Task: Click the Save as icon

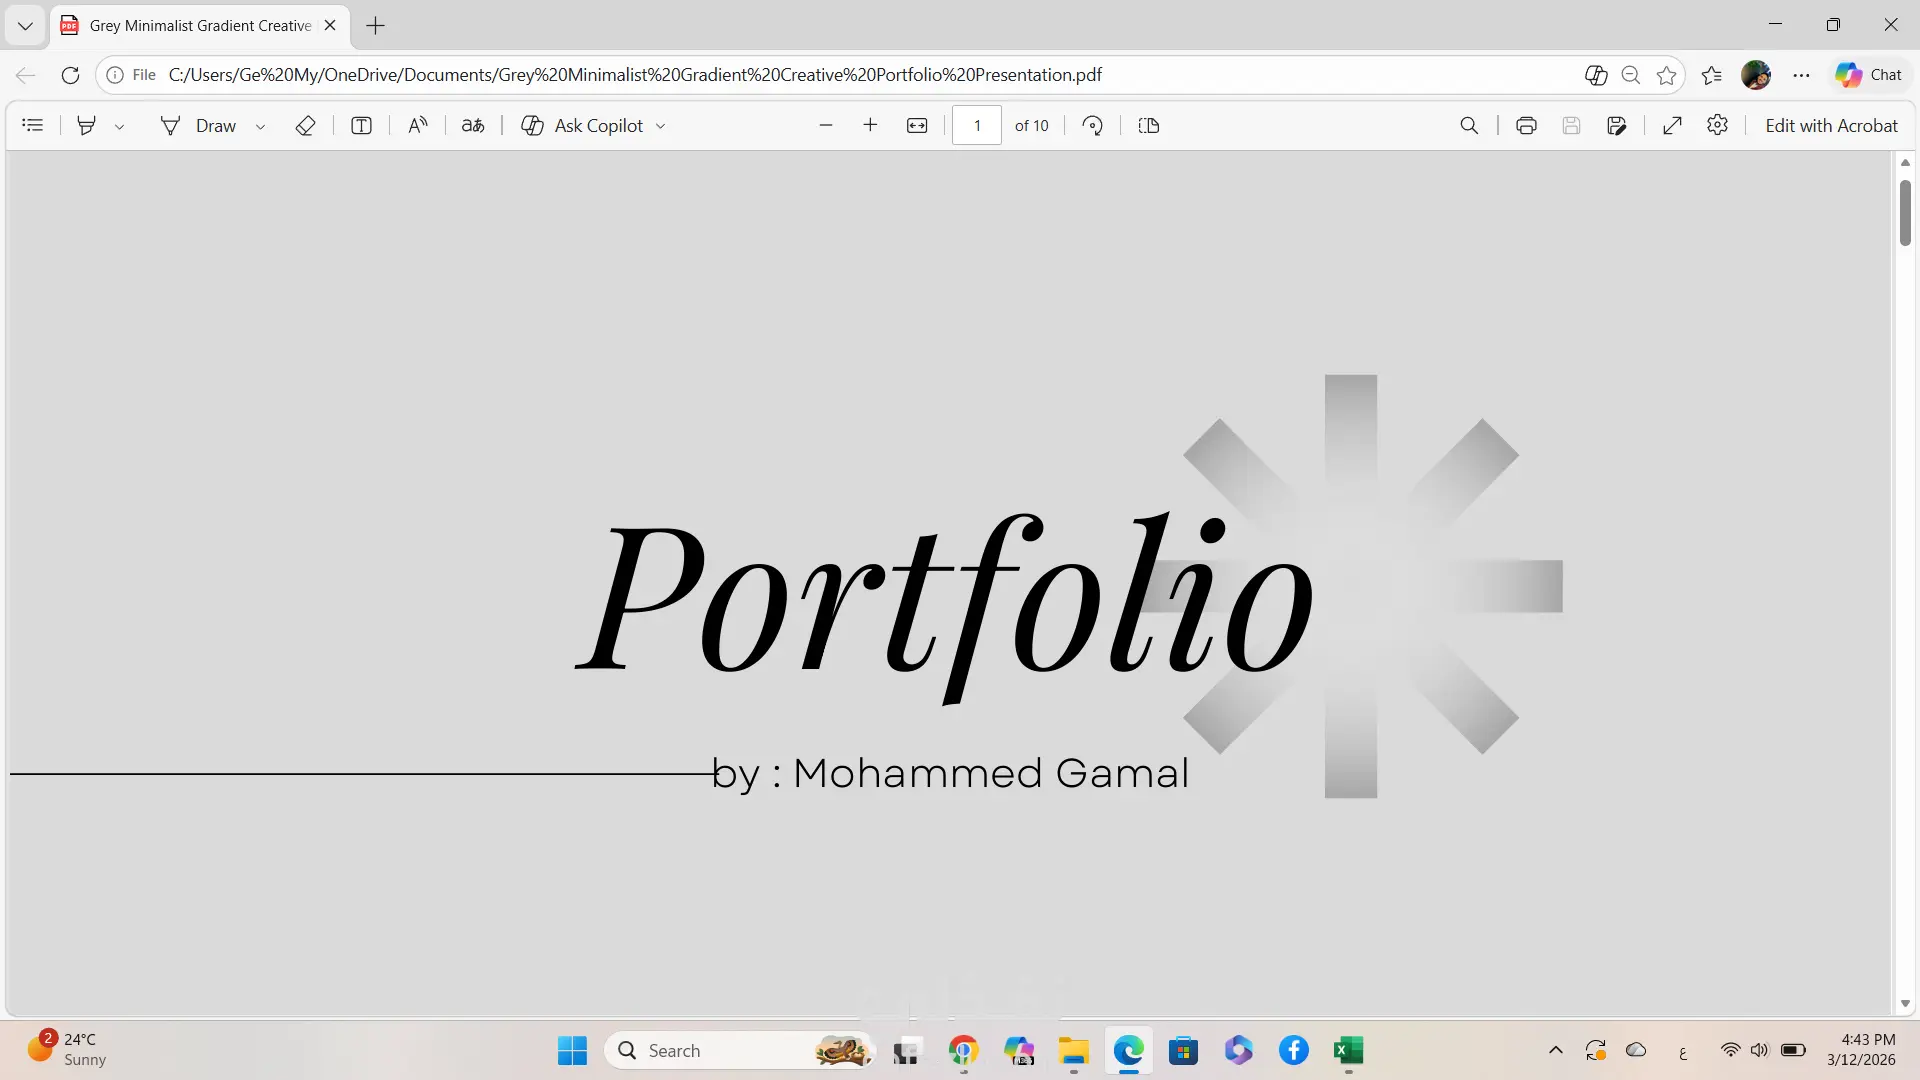Action: pyautogui.click(x=1617, y=126)
